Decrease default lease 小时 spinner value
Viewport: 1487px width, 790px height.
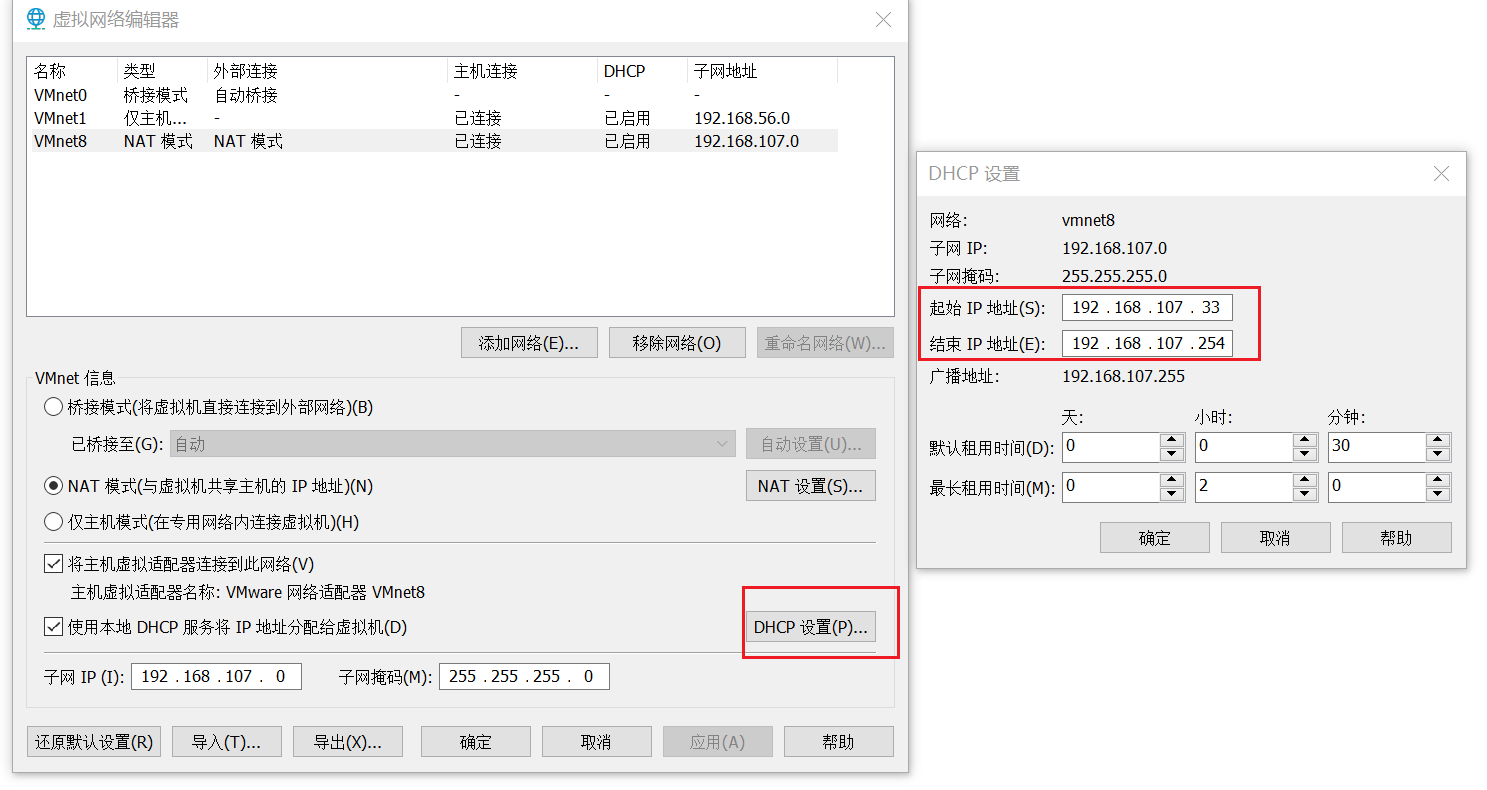point(1304,454)
